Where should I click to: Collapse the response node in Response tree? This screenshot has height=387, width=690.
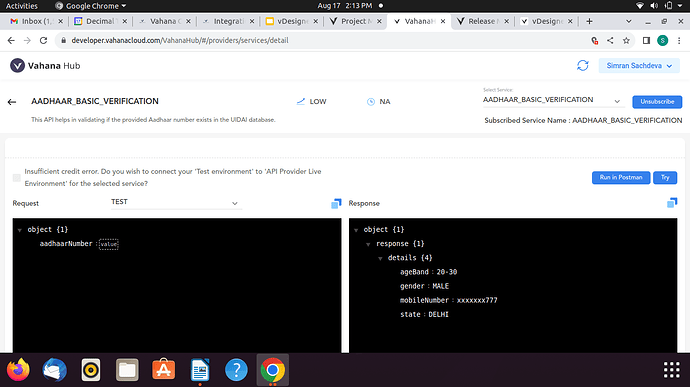click(368, 244)
